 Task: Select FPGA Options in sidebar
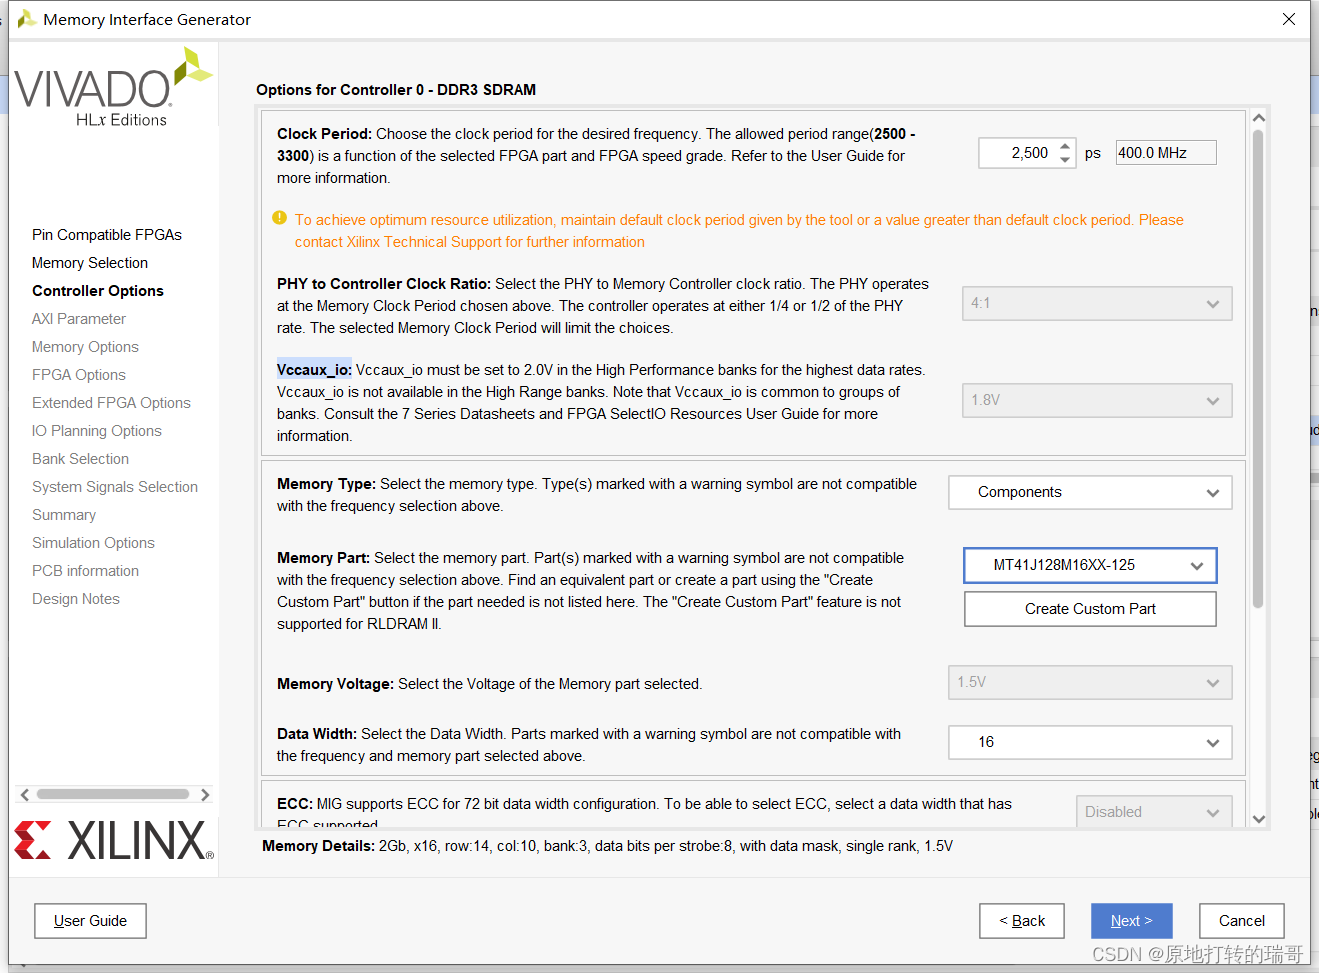click(x=79, y=375)
